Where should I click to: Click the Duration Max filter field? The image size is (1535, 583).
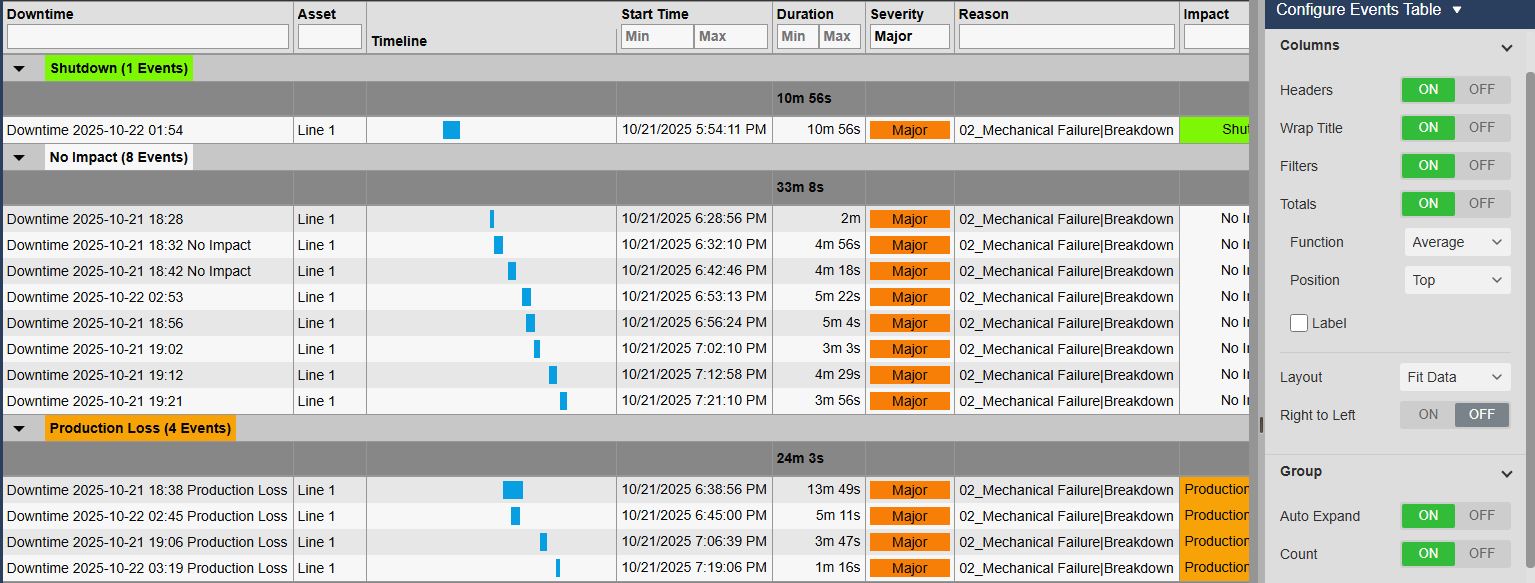840,37
